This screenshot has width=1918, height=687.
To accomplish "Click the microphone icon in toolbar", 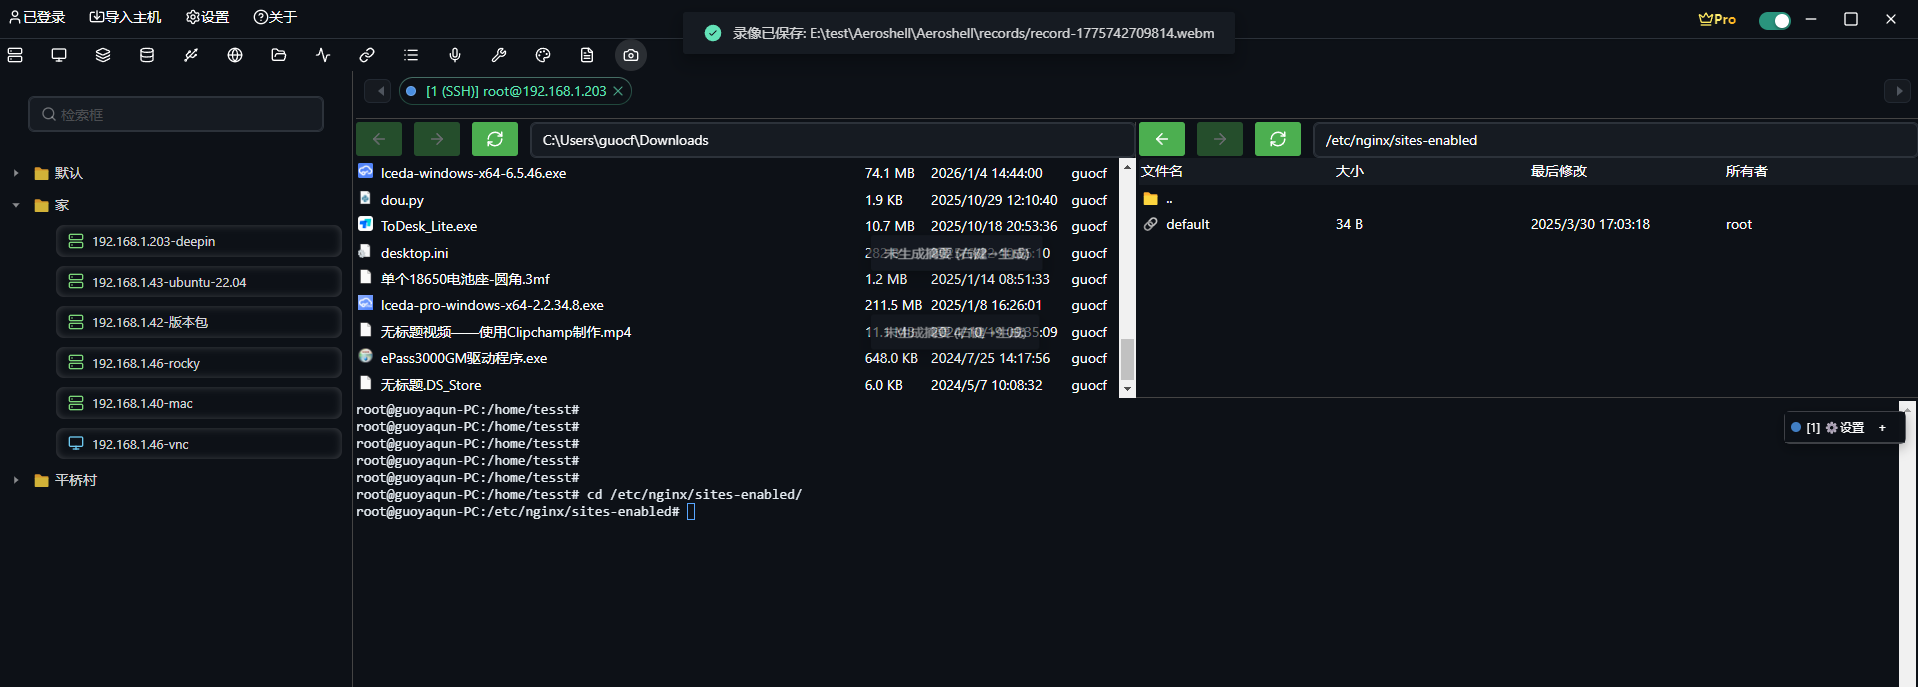I will click(455, 55).
